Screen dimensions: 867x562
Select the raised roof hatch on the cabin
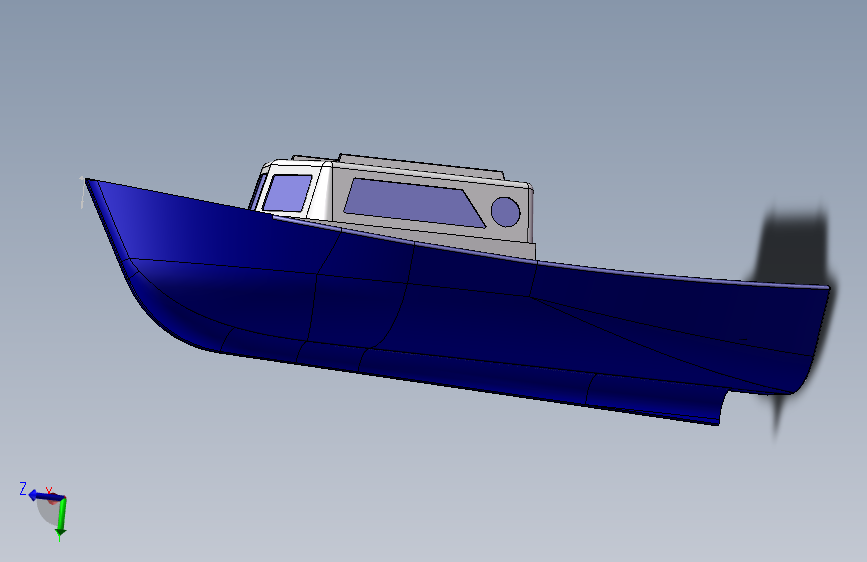(x=421, y=167)
